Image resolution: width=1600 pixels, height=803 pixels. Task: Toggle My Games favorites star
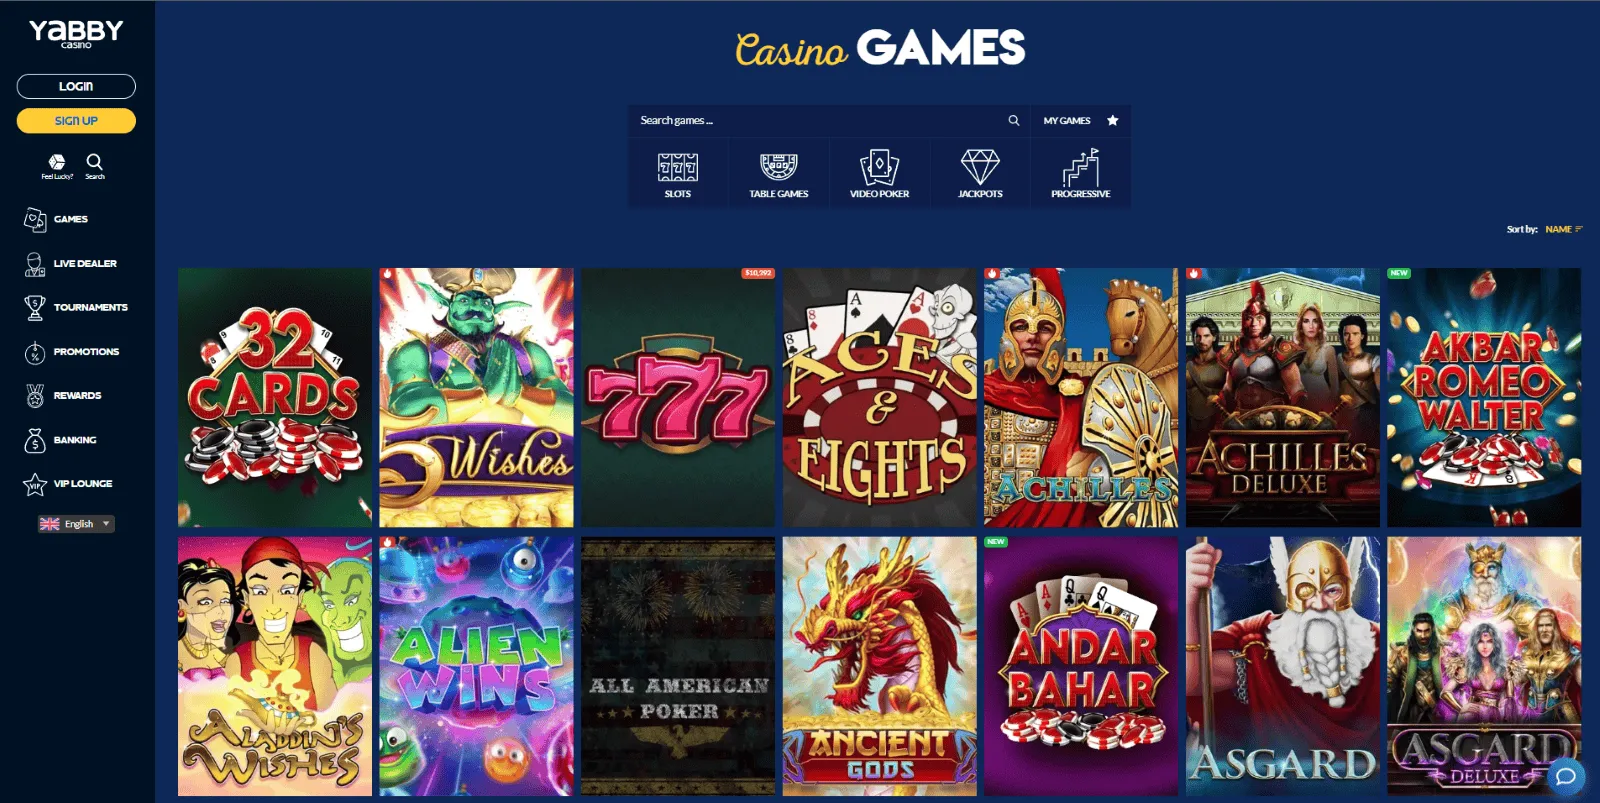[x=1112, y=120]
